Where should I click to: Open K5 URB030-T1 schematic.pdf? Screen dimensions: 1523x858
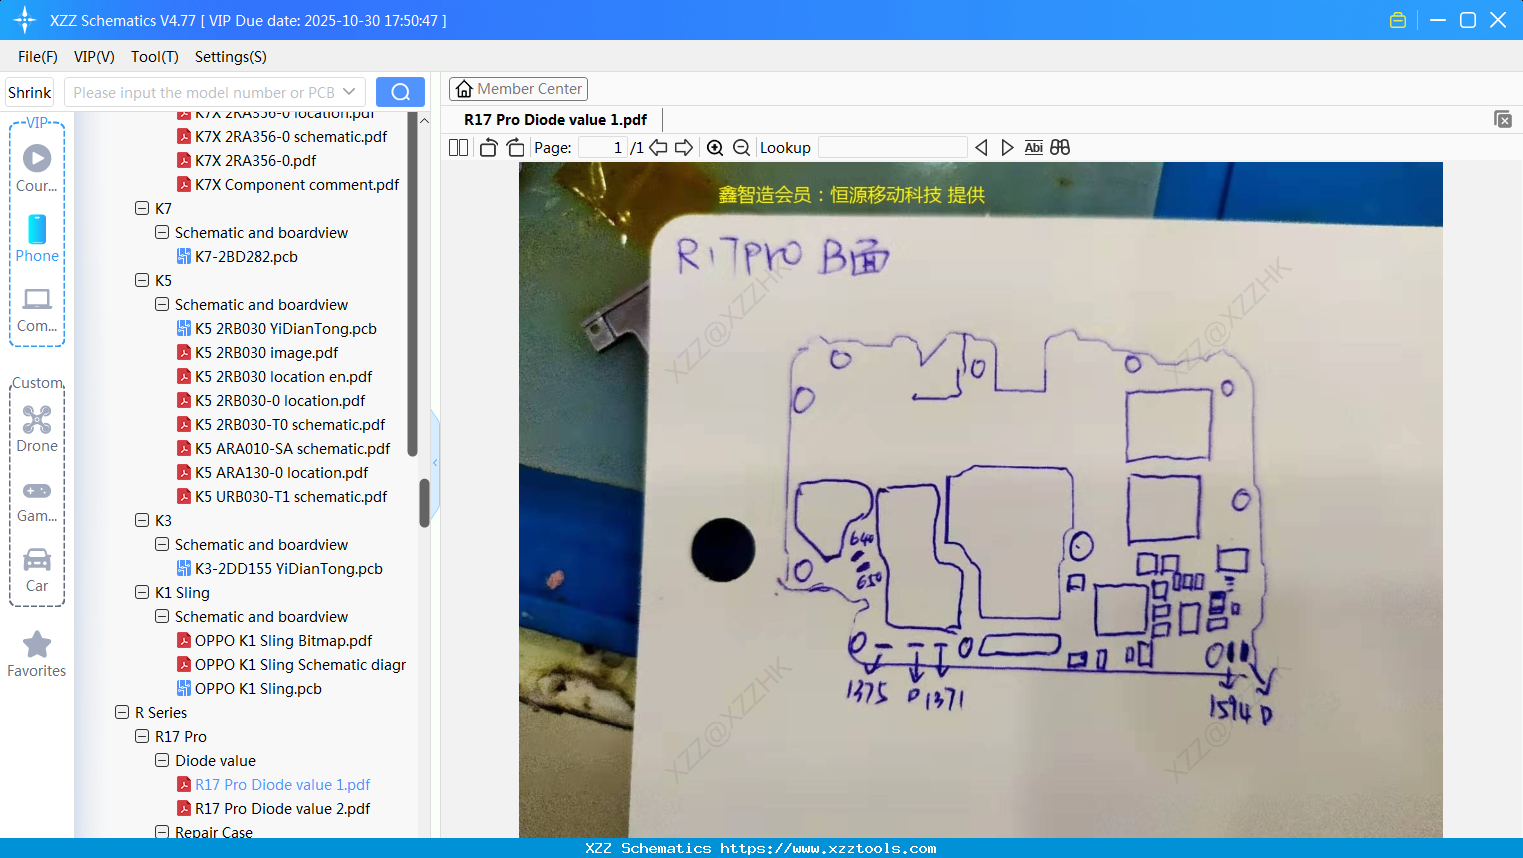click(x=291, y=496)
